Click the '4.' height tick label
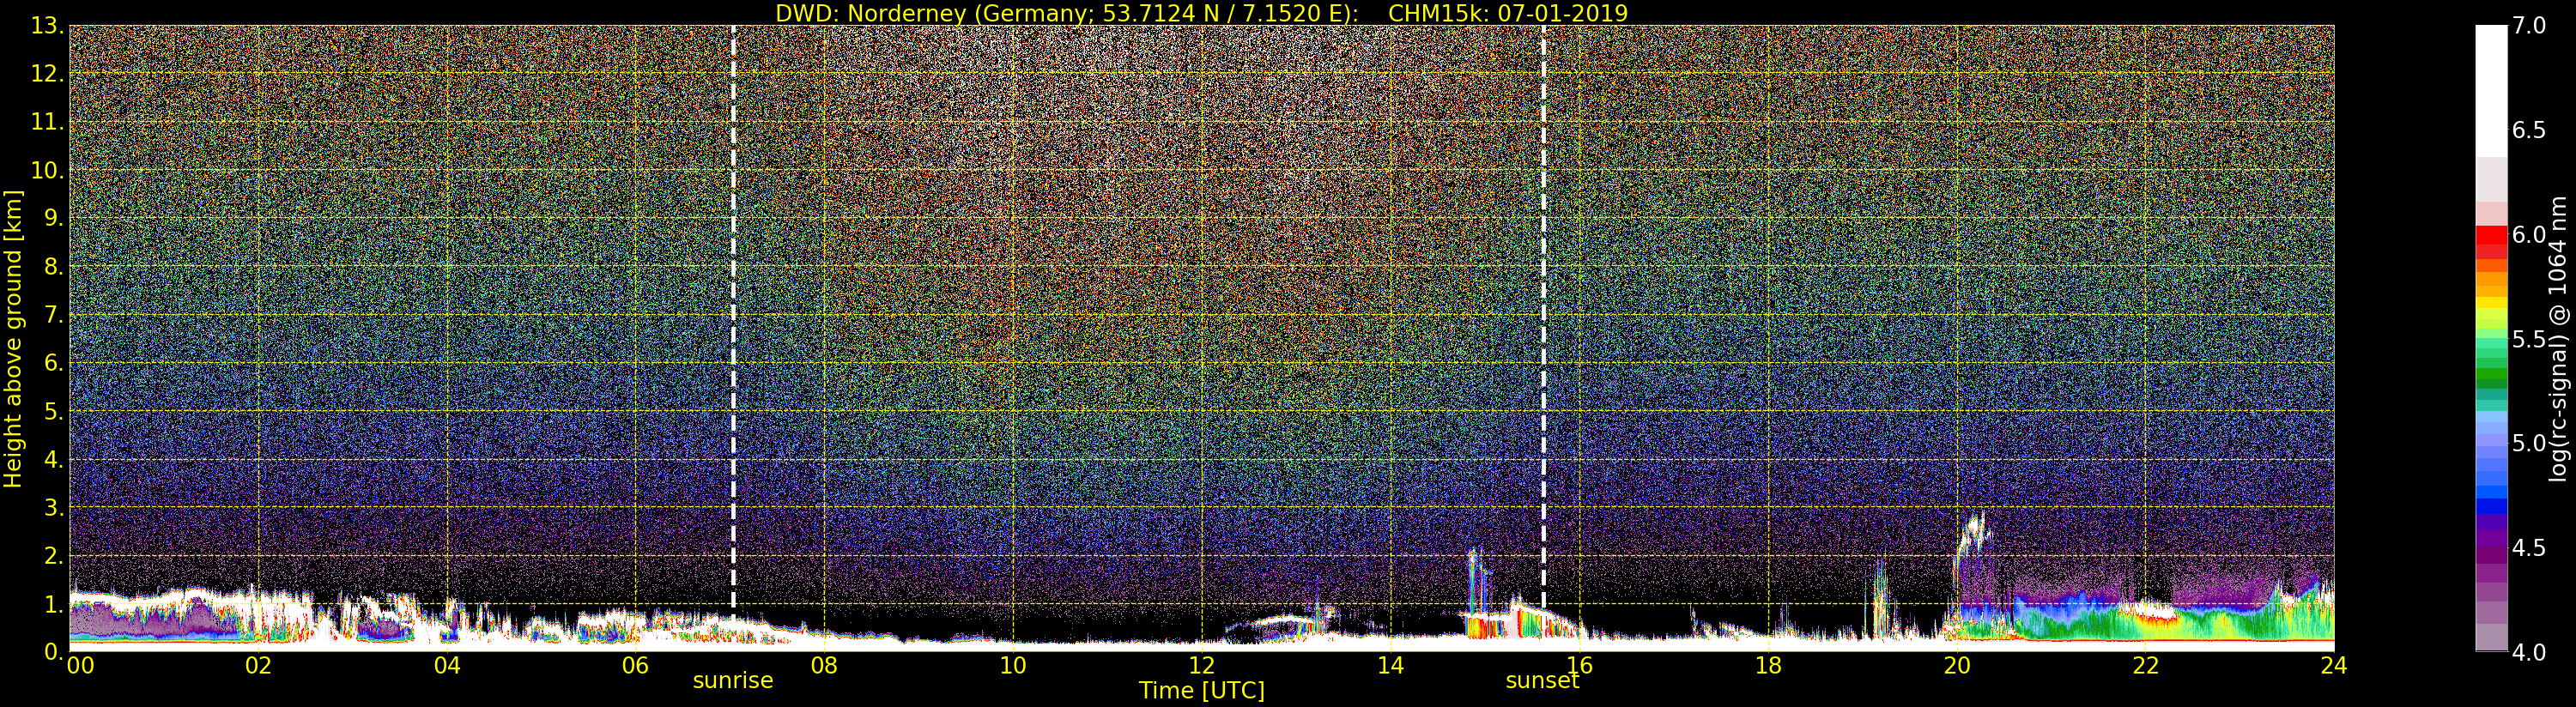The image size is (2576, 707). [54, 459]
